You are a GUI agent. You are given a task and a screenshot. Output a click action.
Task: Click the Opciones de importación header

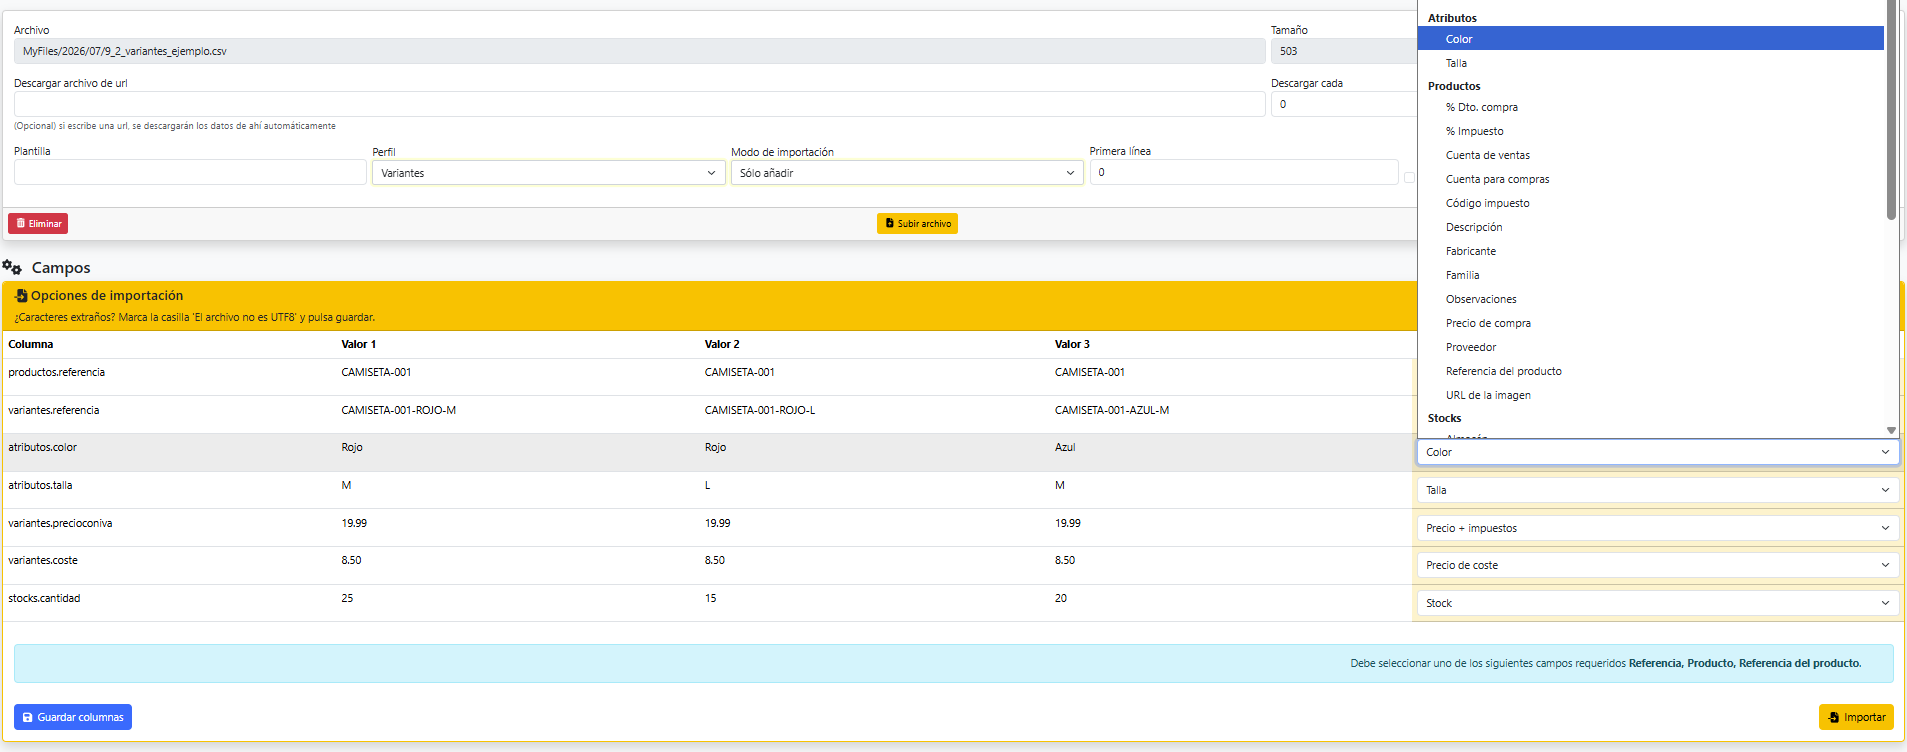click(107, 296)
